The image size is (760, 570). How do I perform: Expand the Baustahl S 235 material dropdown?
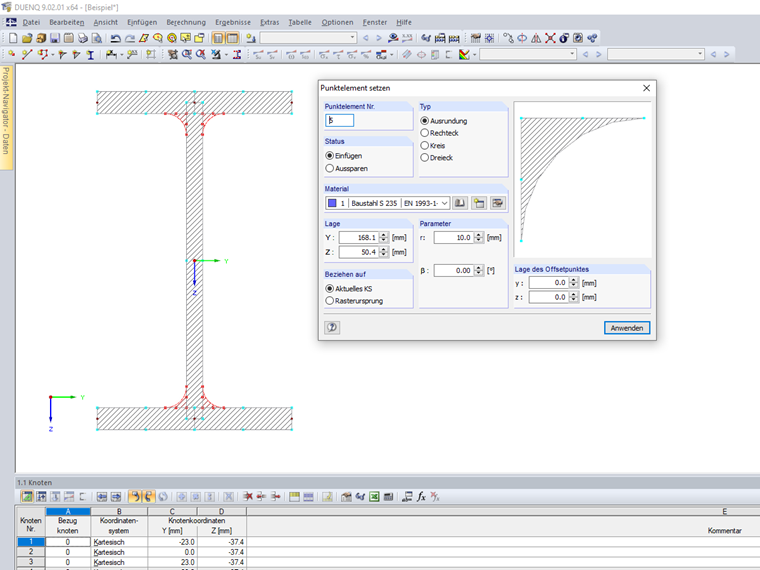pos(445,203)
